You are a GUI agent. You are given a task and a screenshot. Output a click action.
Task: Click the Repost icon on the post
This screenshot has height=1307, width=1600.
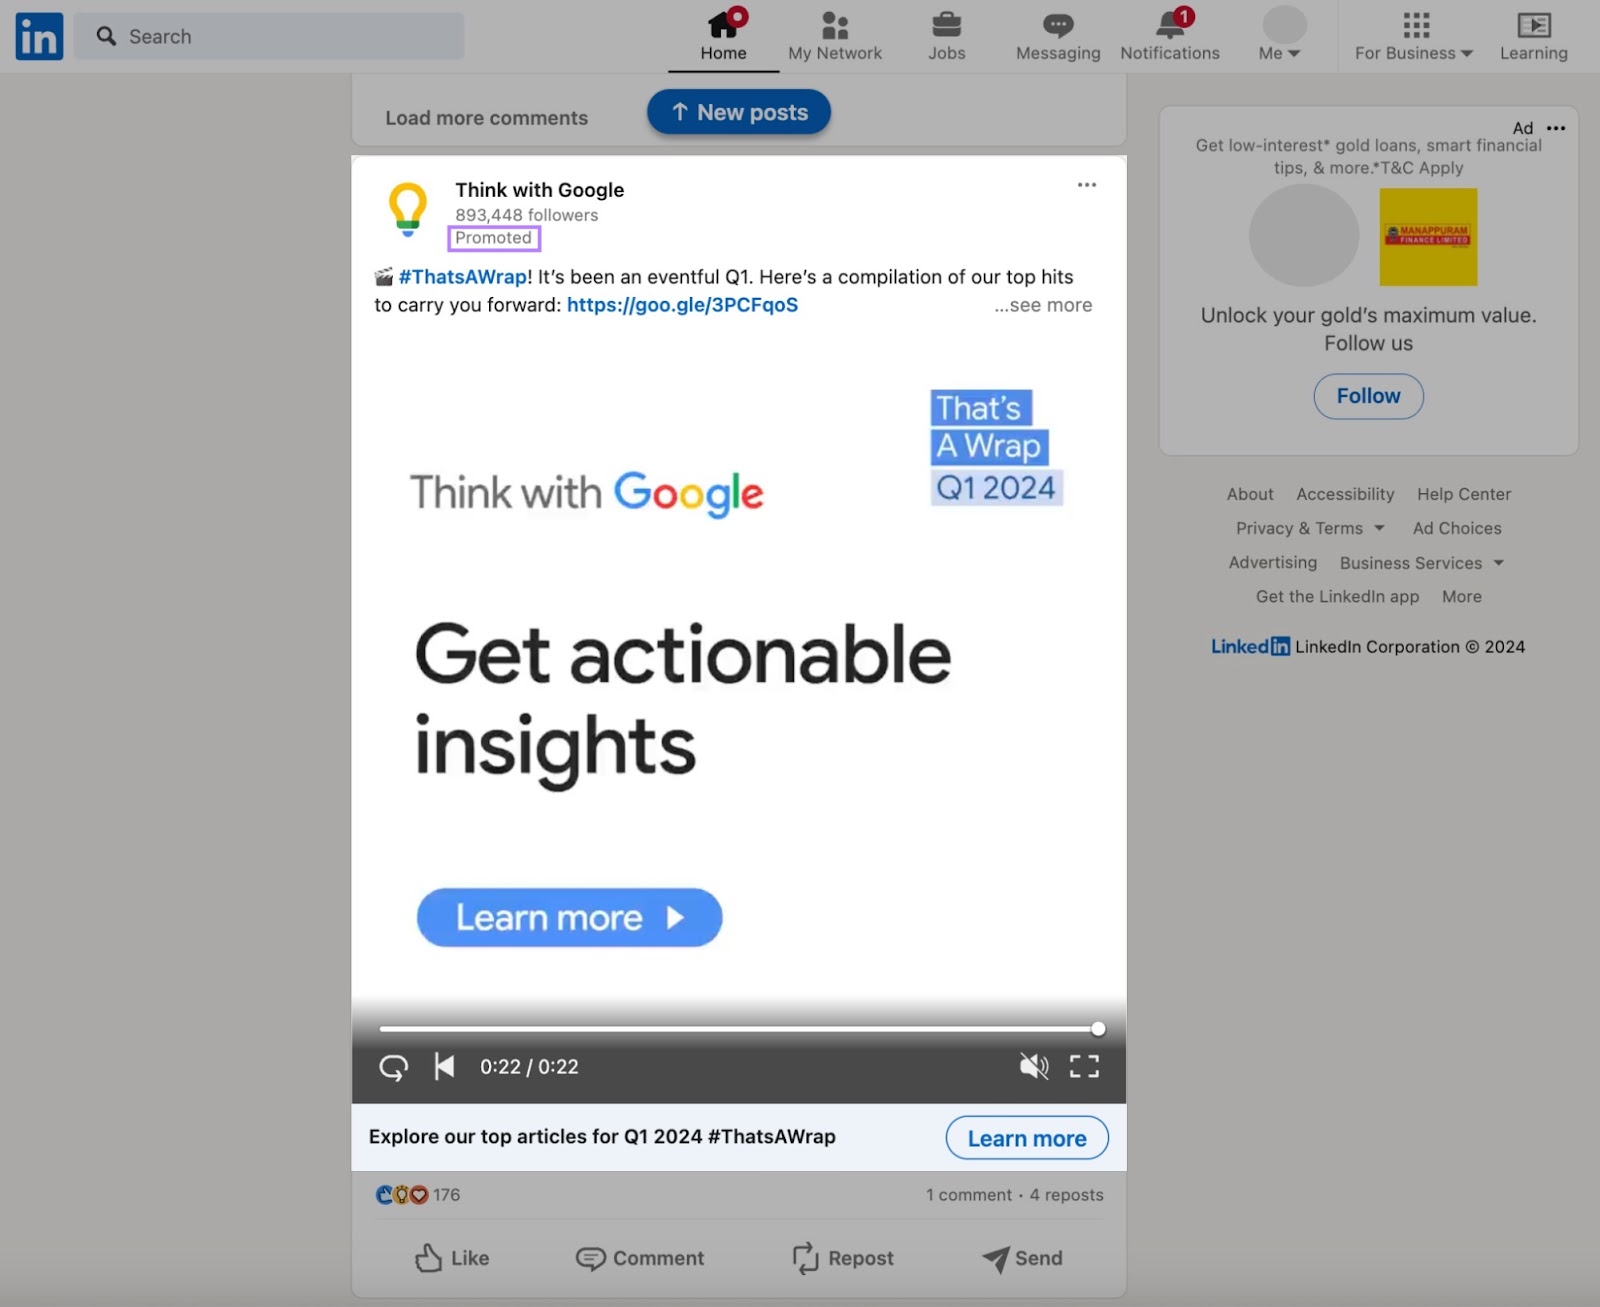[x=841, y=1258]
